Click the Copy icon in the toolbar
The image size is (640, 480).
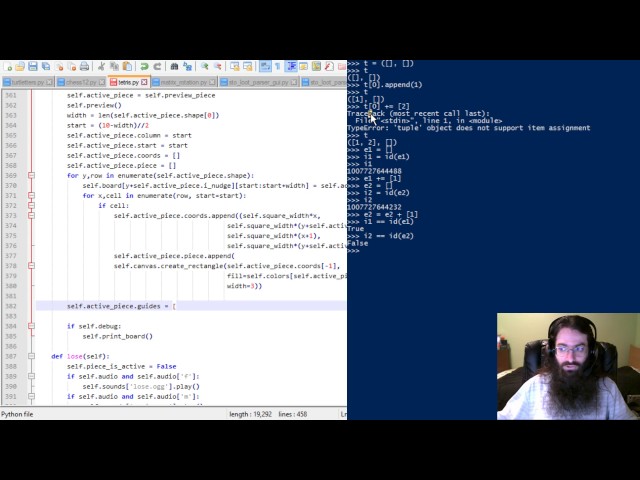coord(114,67)
